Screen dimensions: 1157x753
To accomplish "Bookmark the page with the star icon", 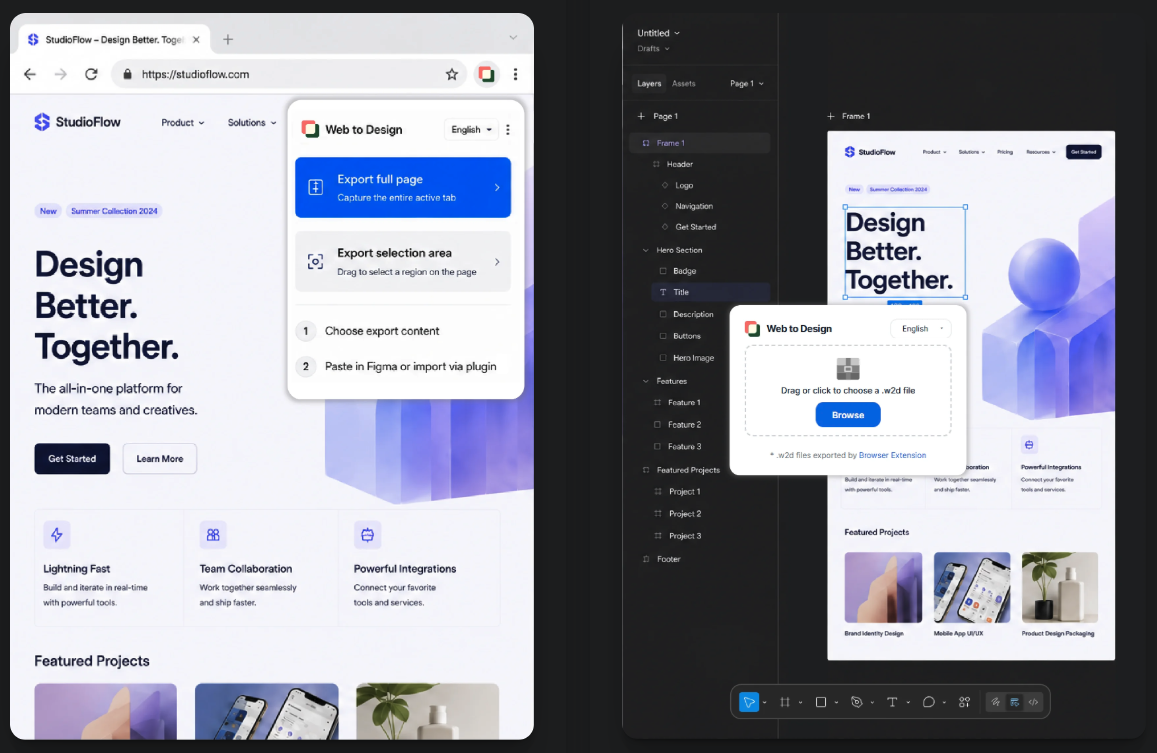I will tap(452, 74).
